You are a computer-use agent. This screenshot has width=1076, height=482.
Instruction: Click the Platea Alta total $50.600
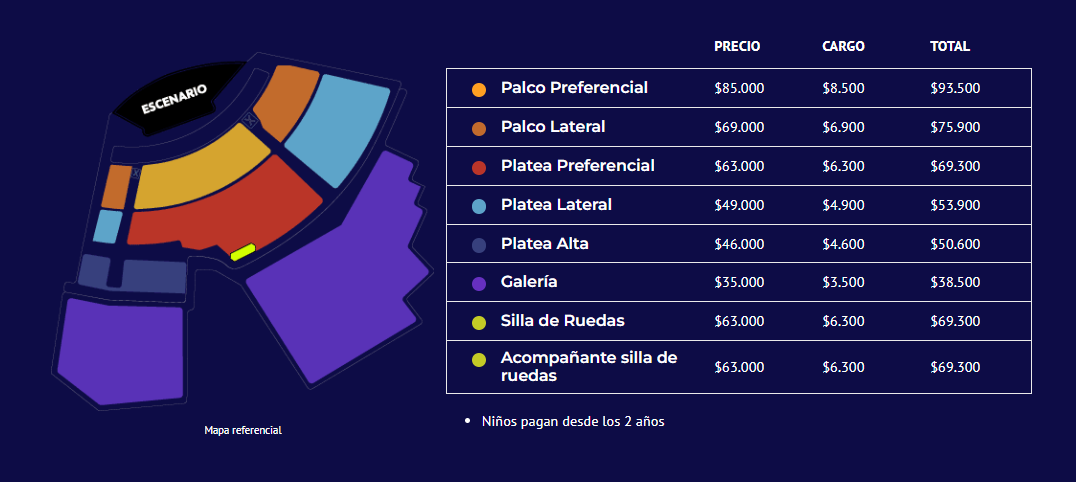[x=955, y=244]
